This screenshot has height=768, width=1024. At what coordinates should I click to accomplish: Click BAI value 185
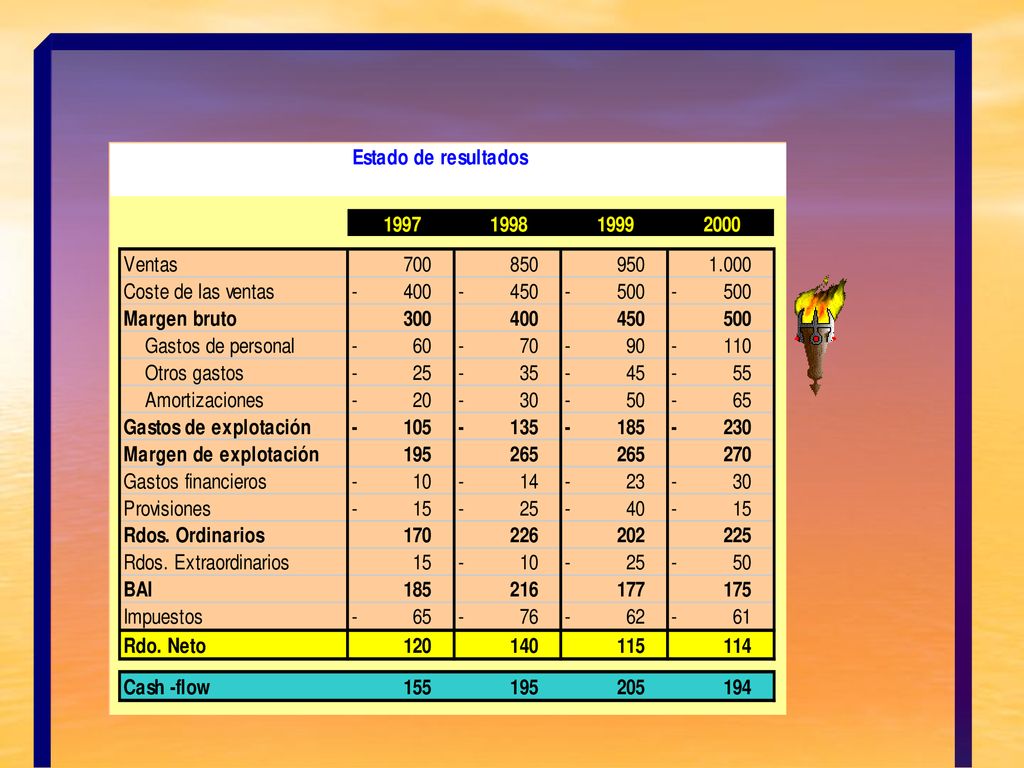point(417,590)
